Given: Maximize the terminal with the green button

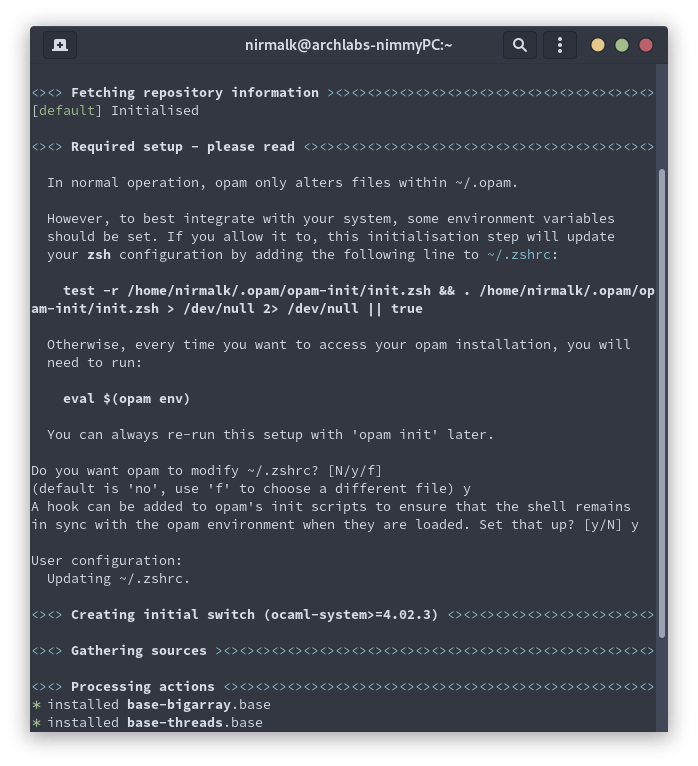Looking at the screenshot, I should coord(622,45).
